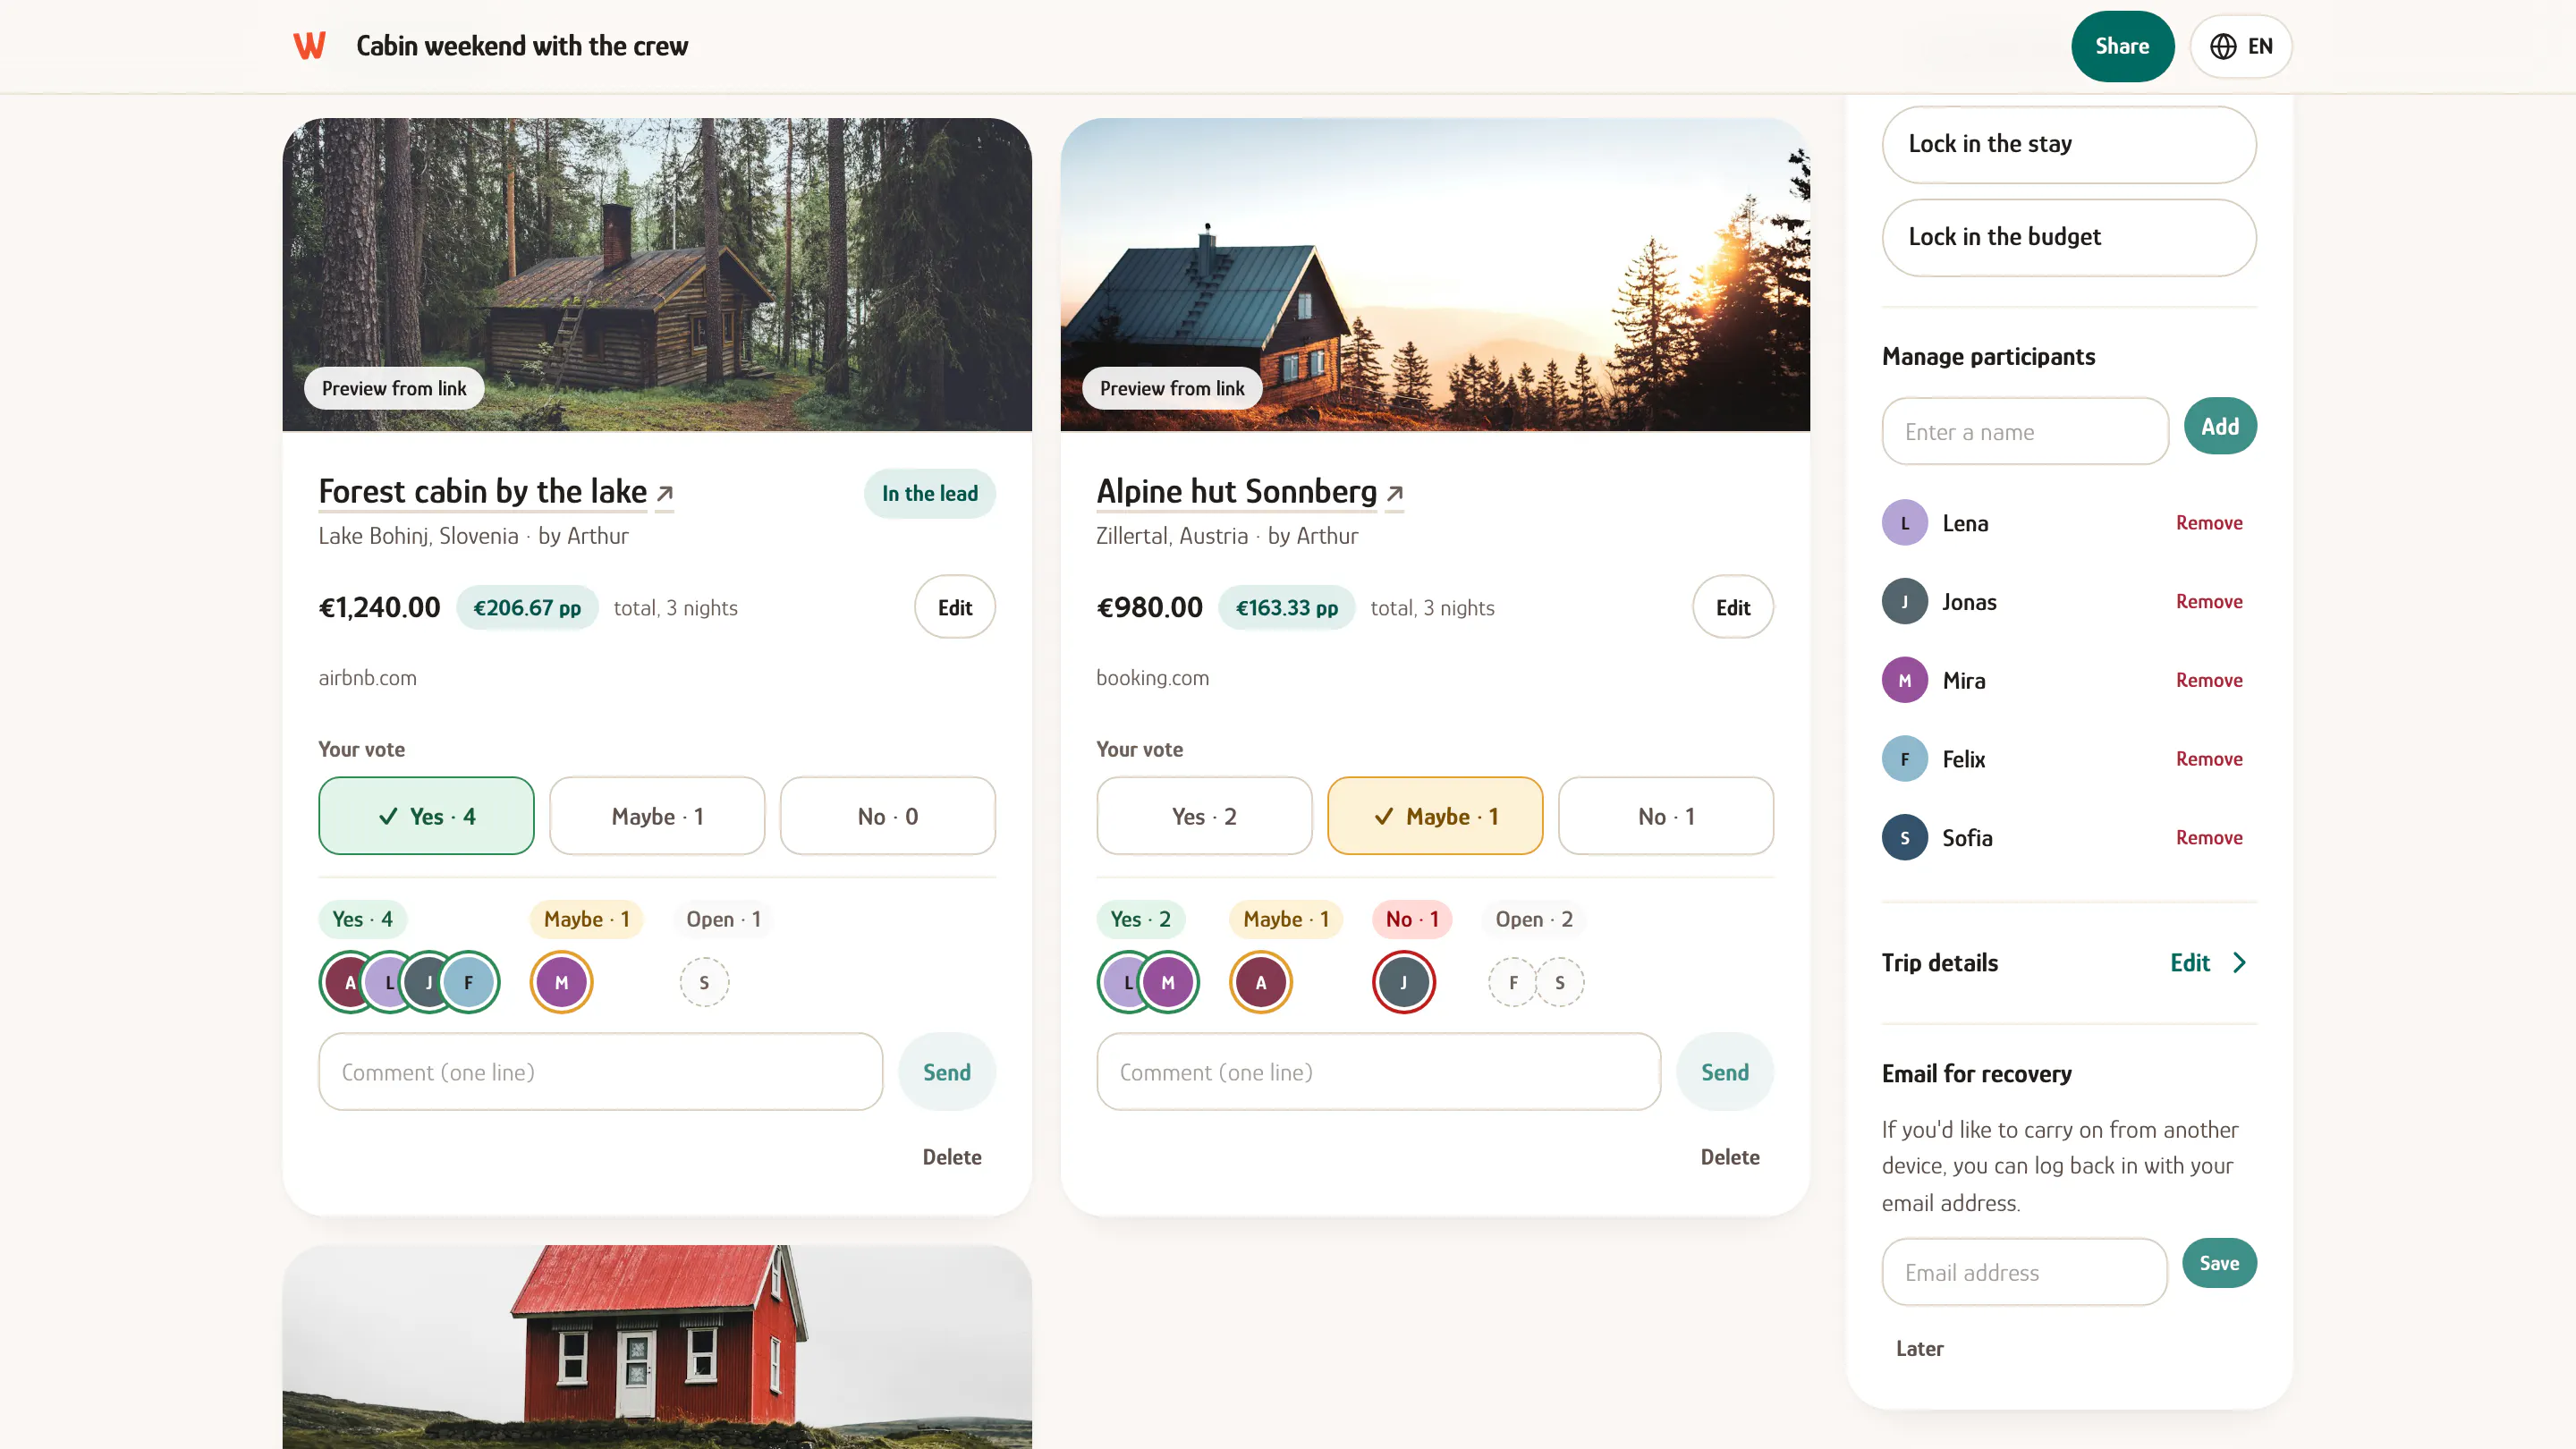Click Jonas's avatar in participants list
Viewport: 2576px width, 1449px height.
coord(1904,602)
